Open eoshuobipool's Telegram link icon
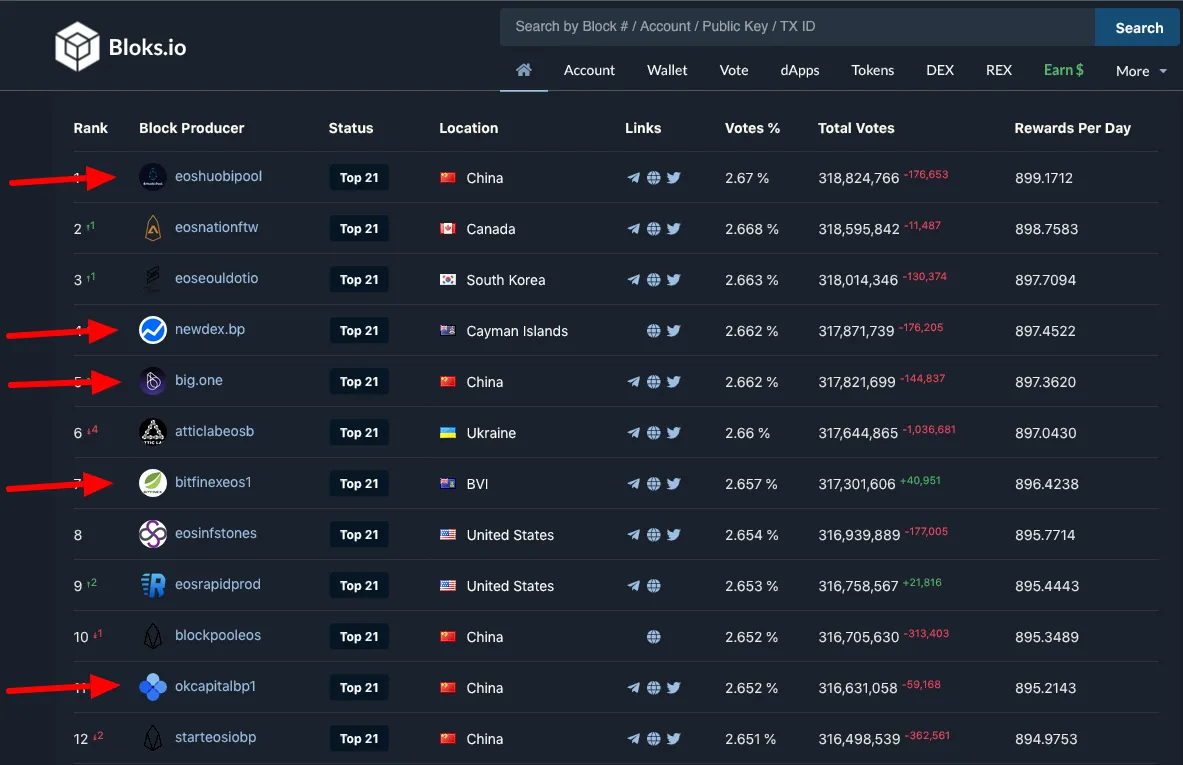The image size is (1183, 765). pyautogui.click(x=634, y=178)
